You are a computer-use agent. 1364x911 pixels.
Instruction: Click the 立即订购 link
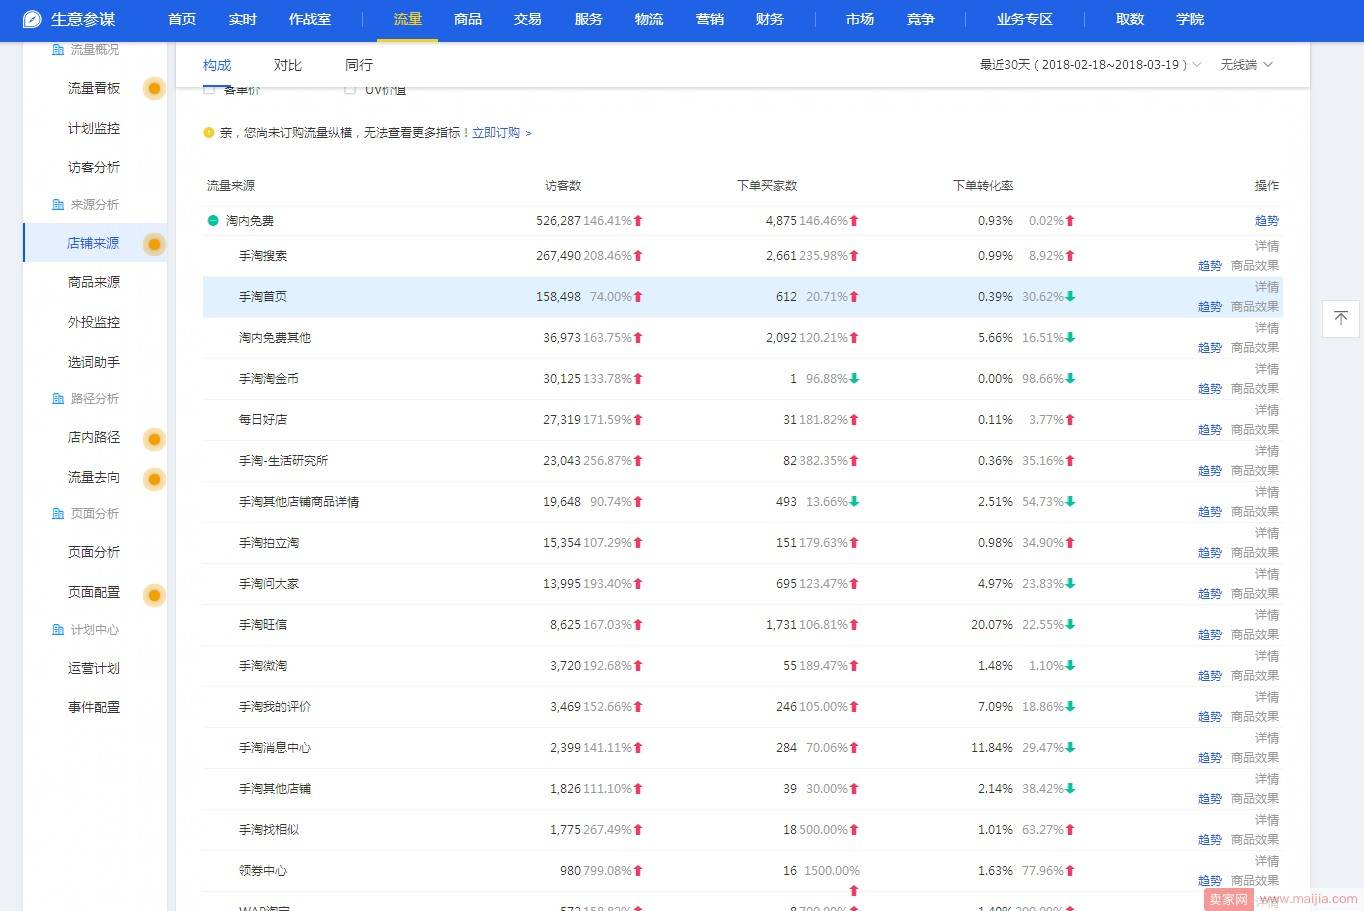[x=501, y=132]
